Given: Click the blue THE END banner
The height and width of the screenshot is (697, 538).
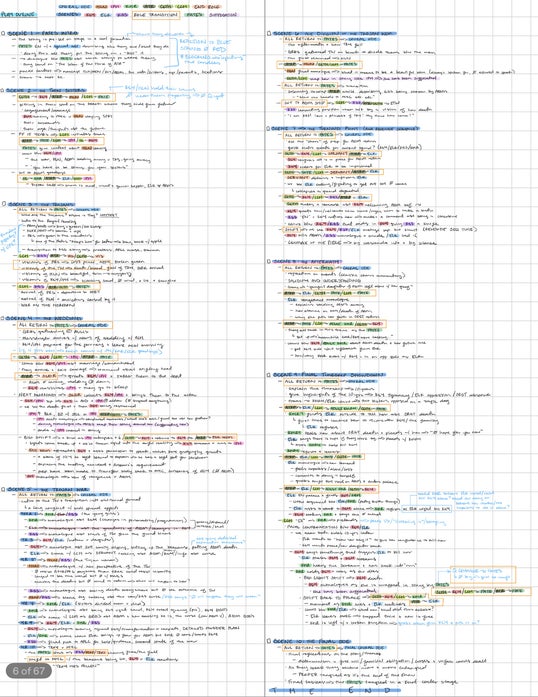Looking at the screenshot, I should point(334,690).
